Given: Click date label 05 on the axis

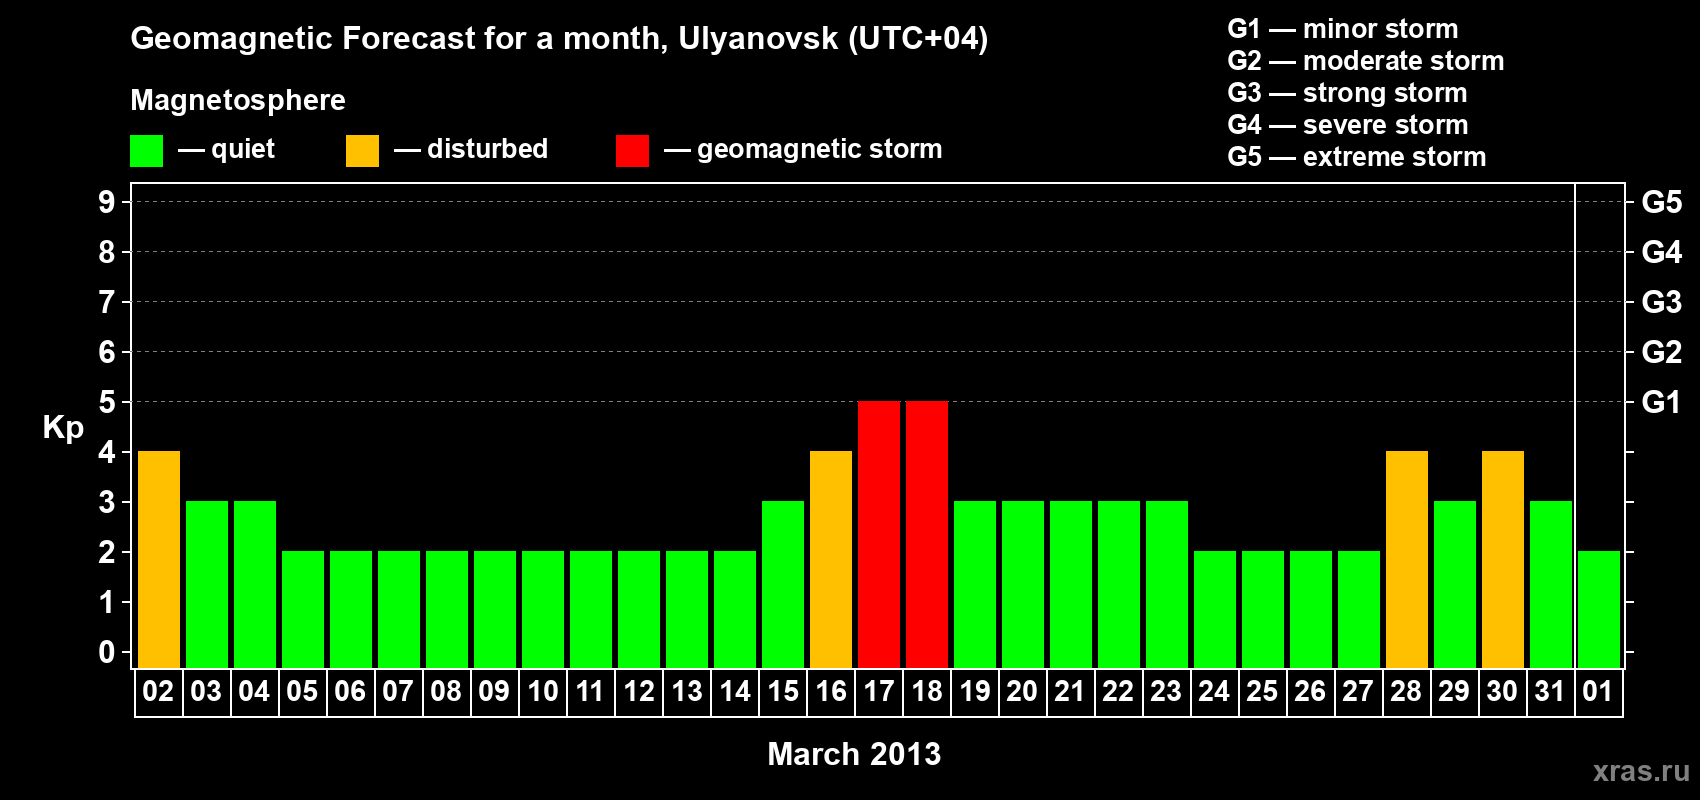Looking at the screenshot, I should 302,691.
